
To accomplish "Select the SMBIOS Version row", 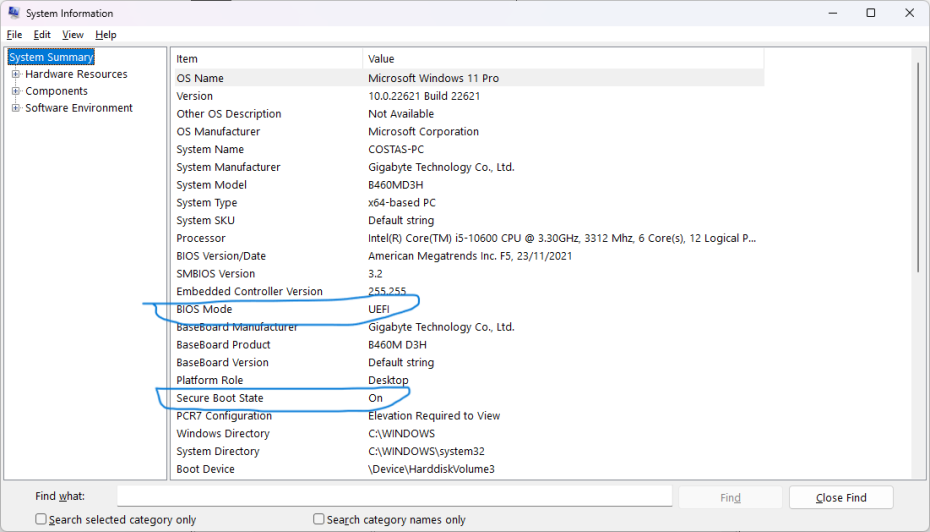I will tap(468, 274).
